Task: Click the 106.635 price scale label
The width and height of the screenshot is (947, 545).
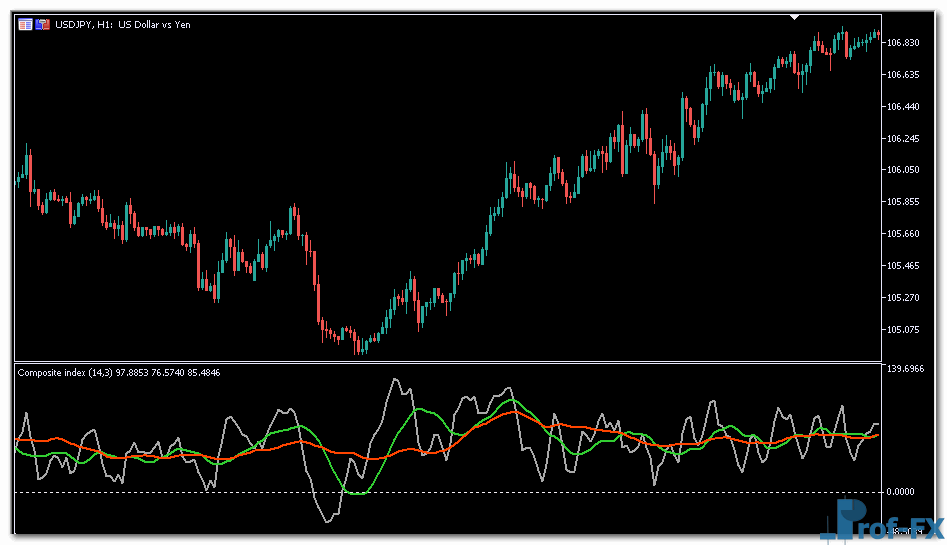Action: [x=903, y=74]
